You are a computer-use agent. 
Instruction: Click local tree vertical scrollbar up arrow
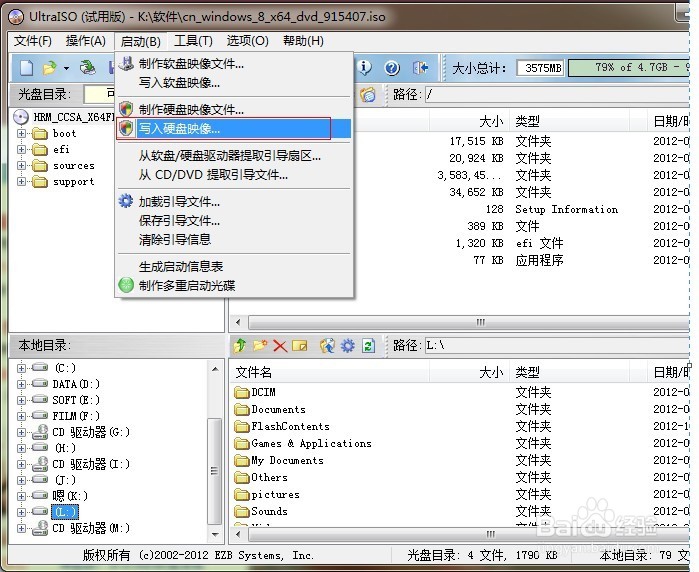click(215, 369)
